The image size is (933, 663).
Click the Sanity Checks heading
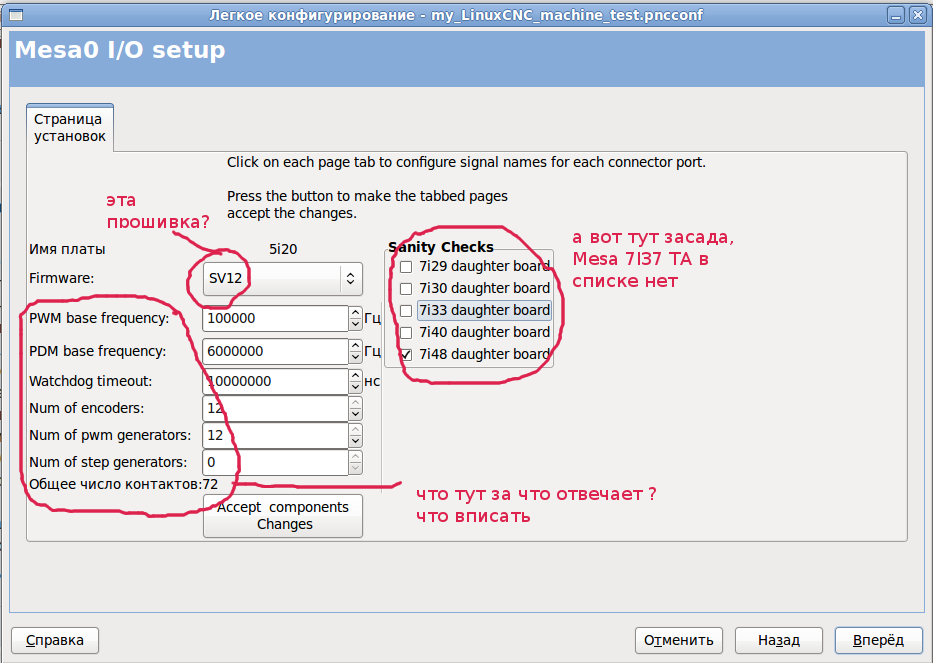[x=441, y=247]
